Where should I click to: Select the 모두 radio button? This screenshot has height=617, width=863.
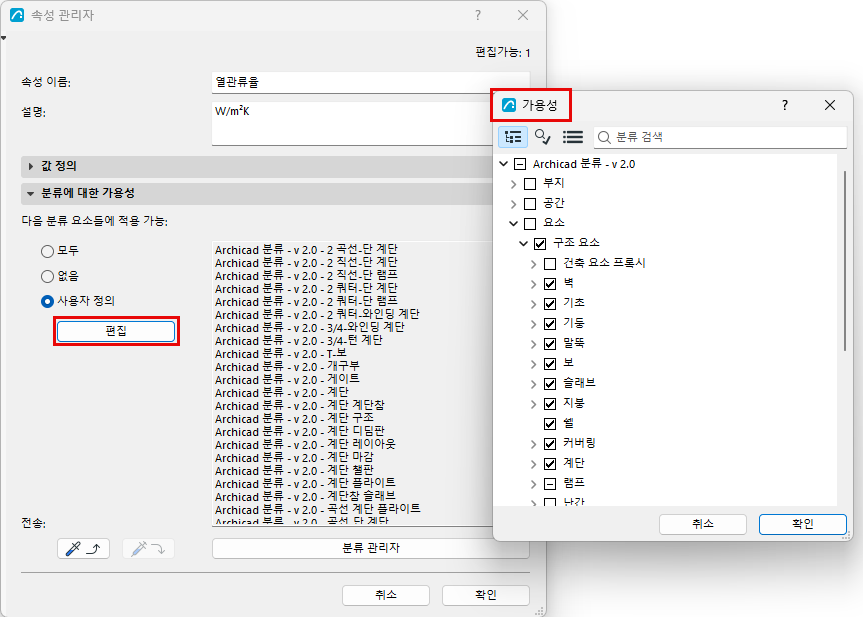click(47, 252)
